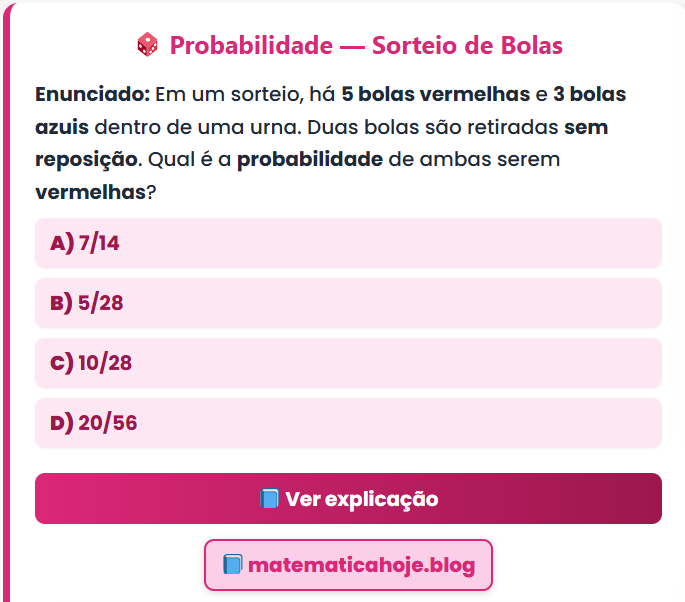The width and height of the screenshot is (685, 602).
Task: Click 'Sorteio de Bolas' in the heading
Action: [x=467, y=45]
